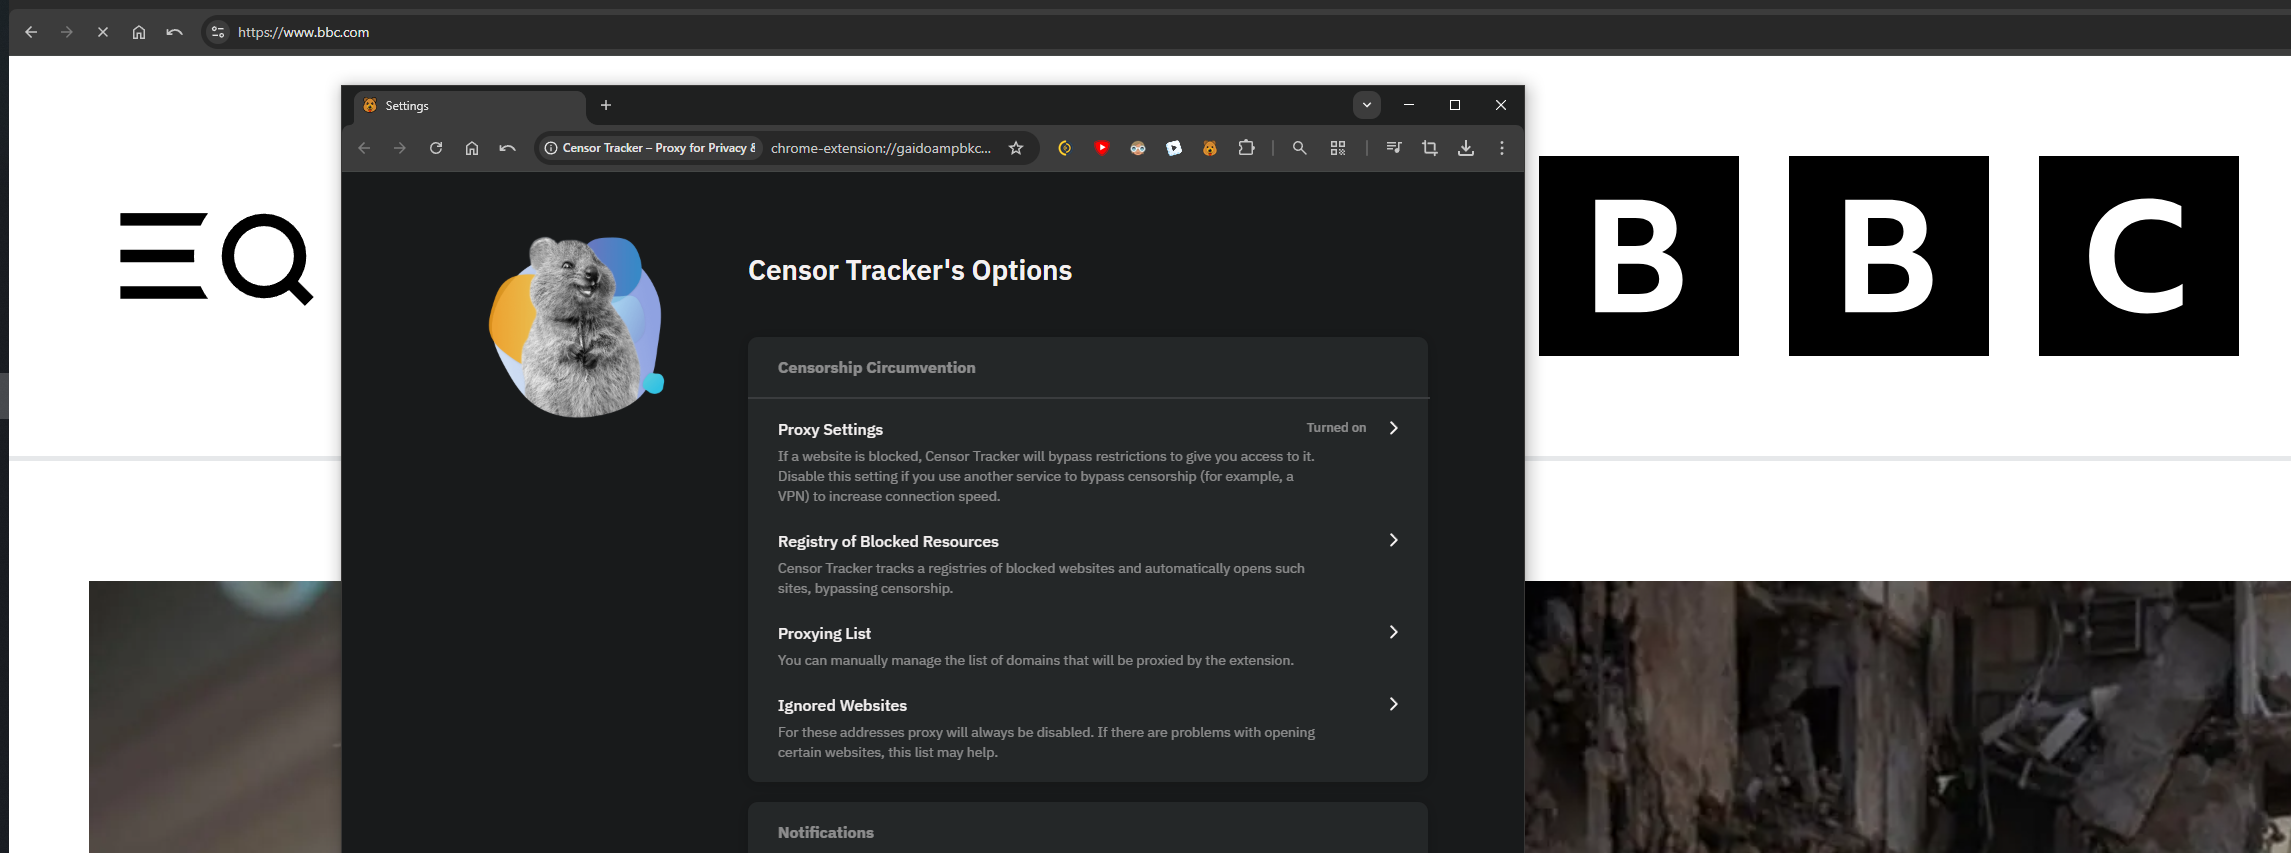Open the white play-card extension icon

pos(1174,148)
